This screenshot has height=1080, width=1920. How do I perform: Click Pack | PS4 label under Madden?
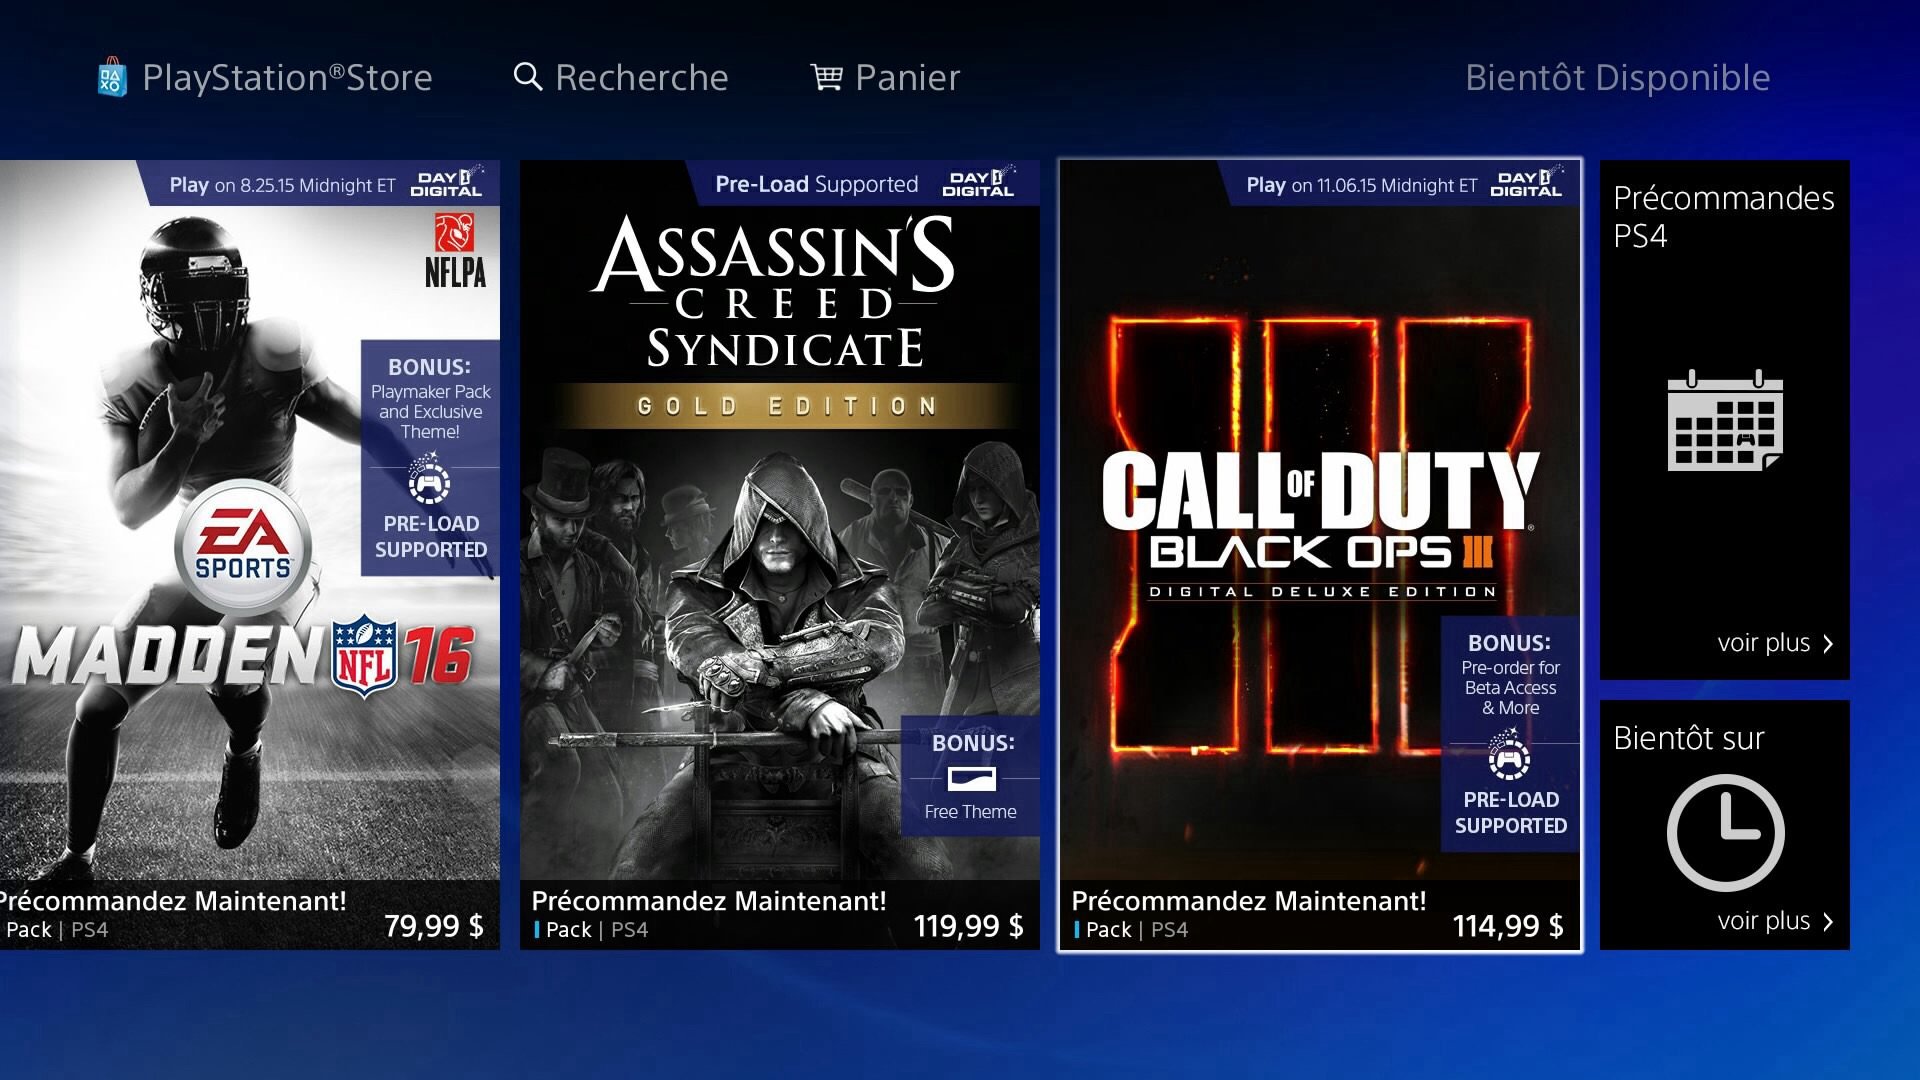pos(56,930)
